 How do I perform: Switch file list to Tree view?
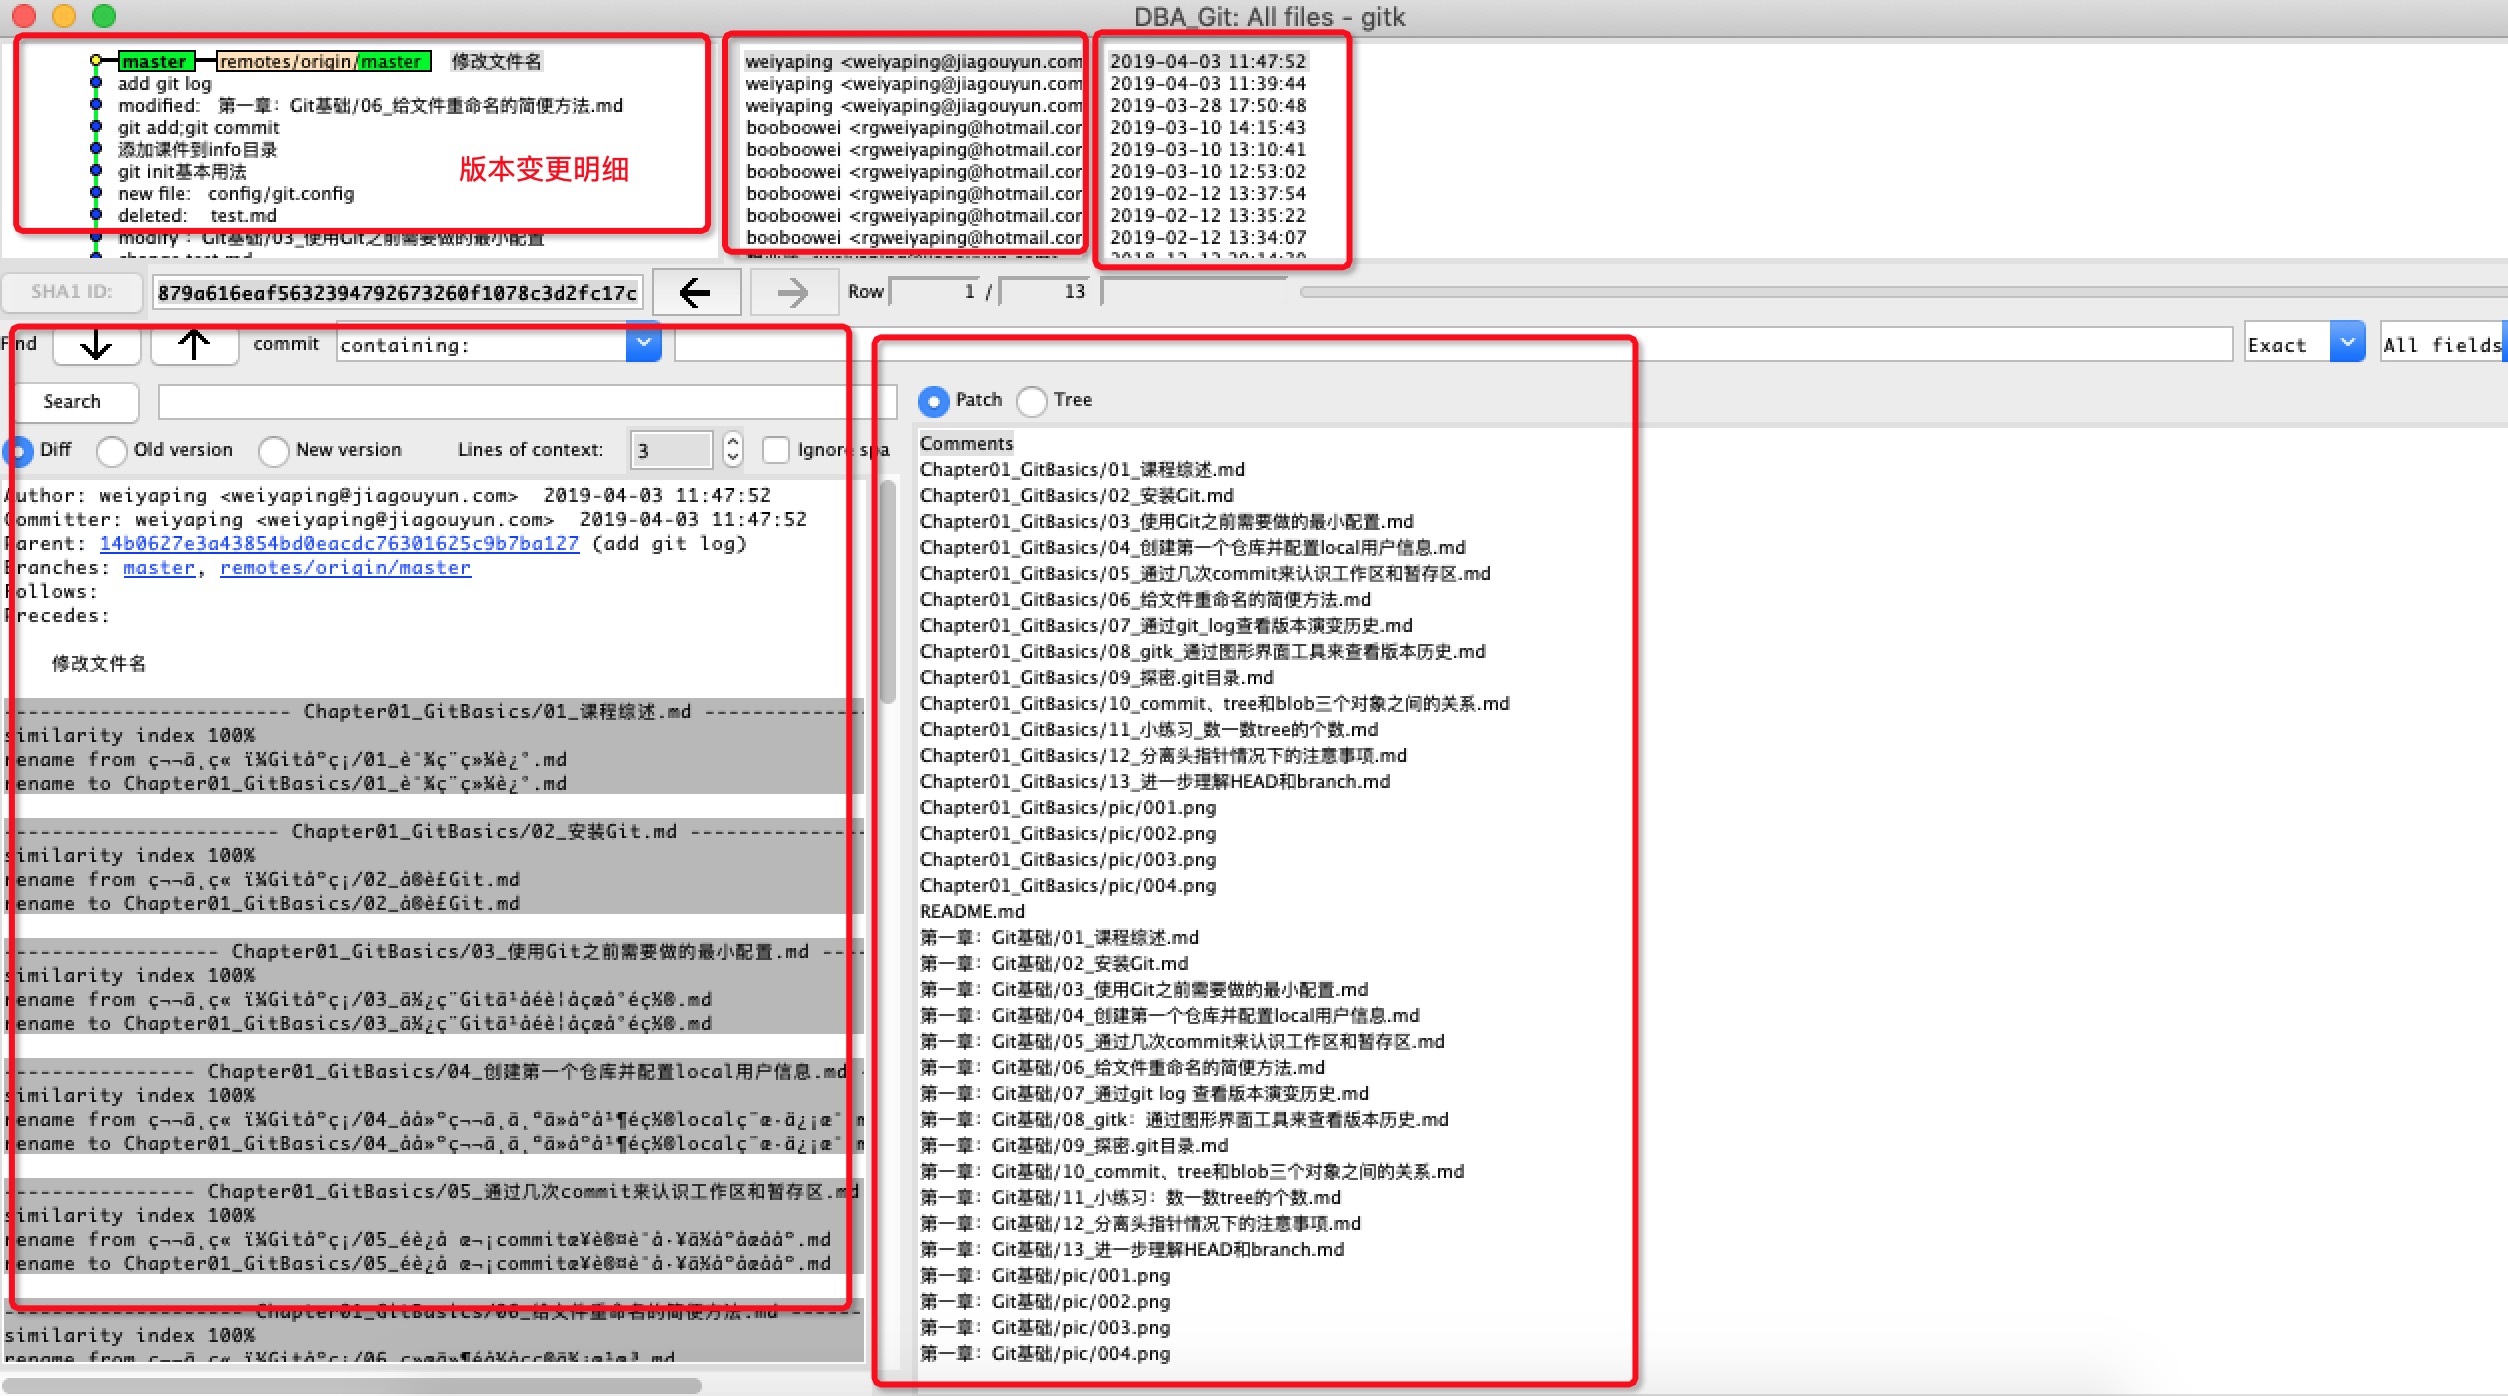tap(1033, 401)
